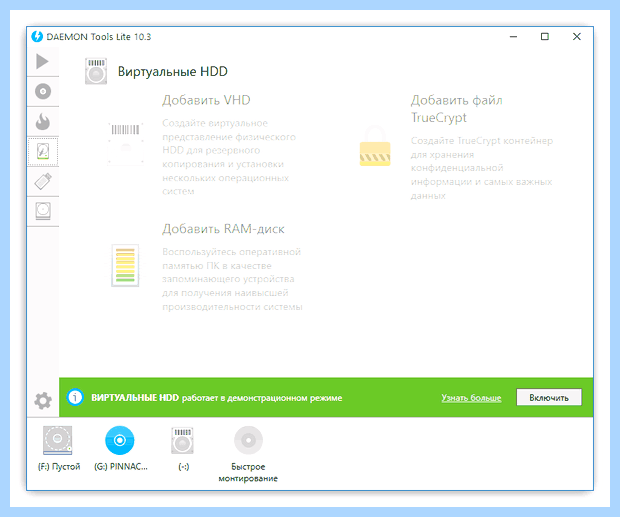Screen dimensions: 620x517
Task: Click the DAEMON Tools logo in title bar
Action: pos(37,37)
